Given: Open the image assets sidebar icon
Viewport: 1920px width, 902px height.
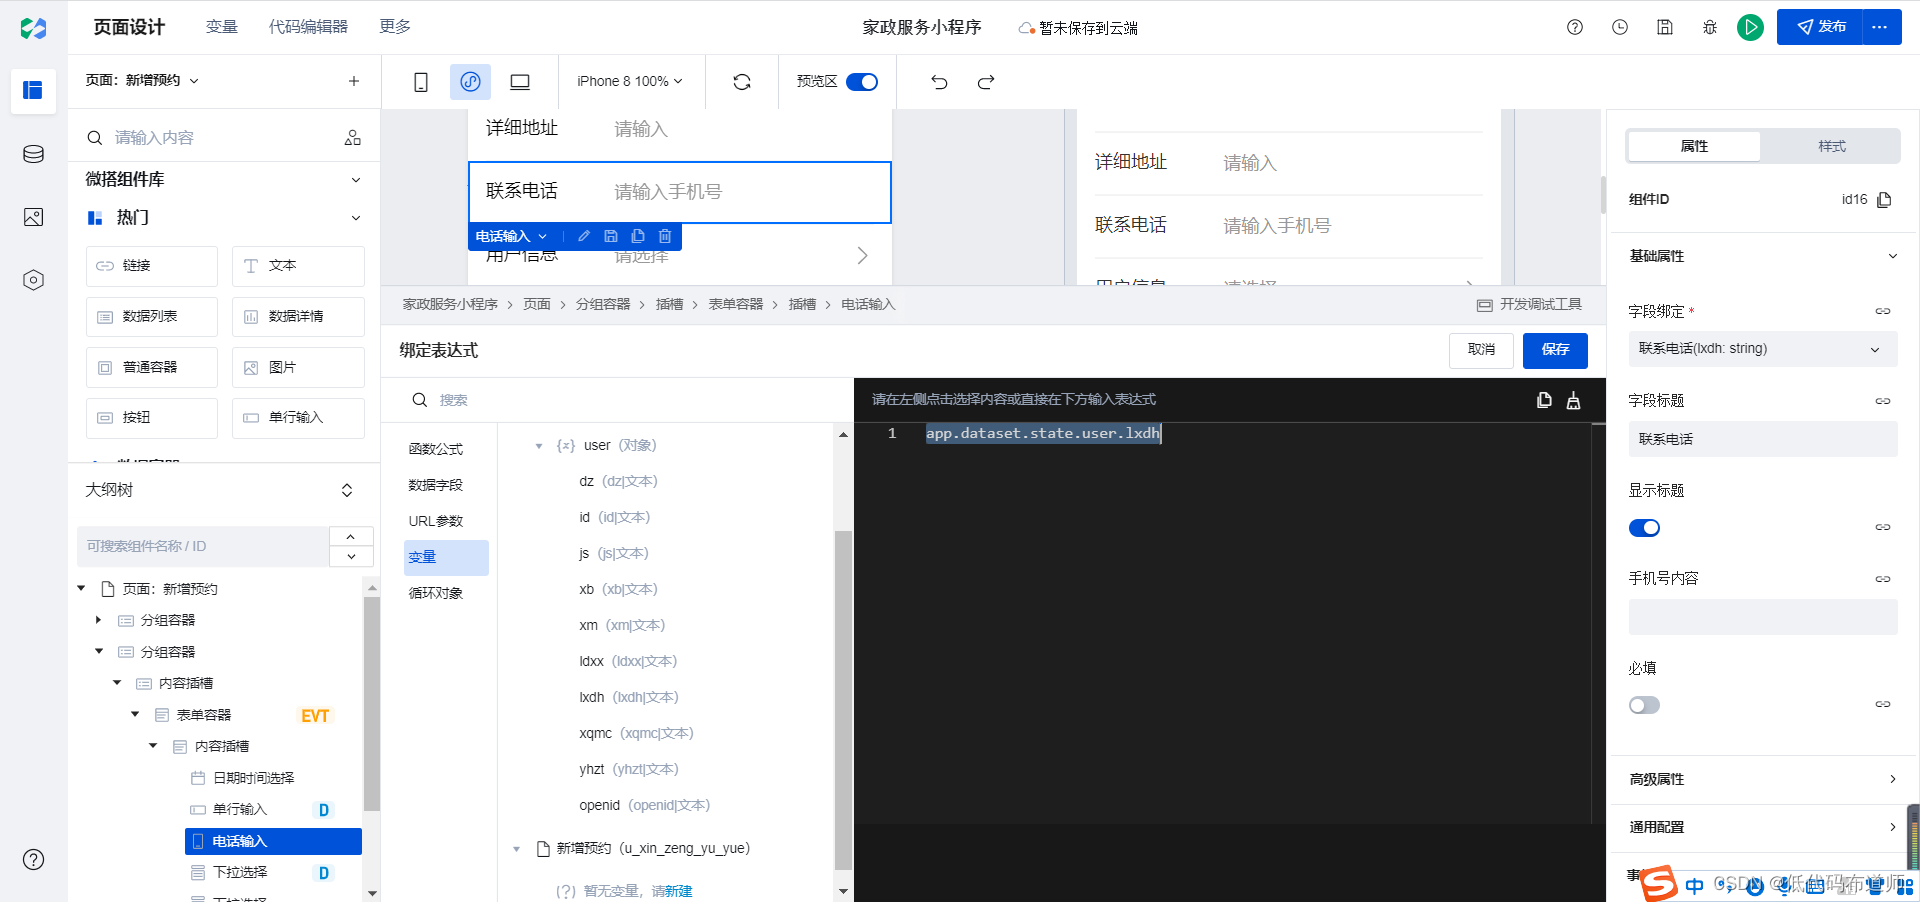Looking at the screenshot, I should click(x=33, y=217).
